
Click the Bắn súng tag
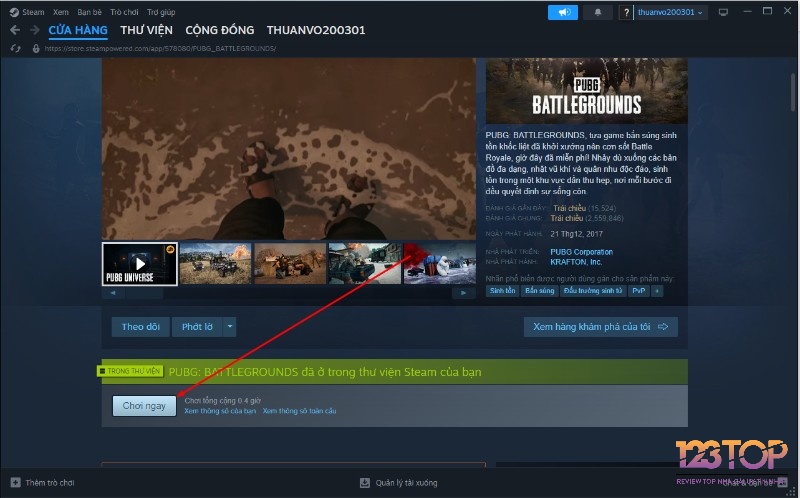pos(539,291)
